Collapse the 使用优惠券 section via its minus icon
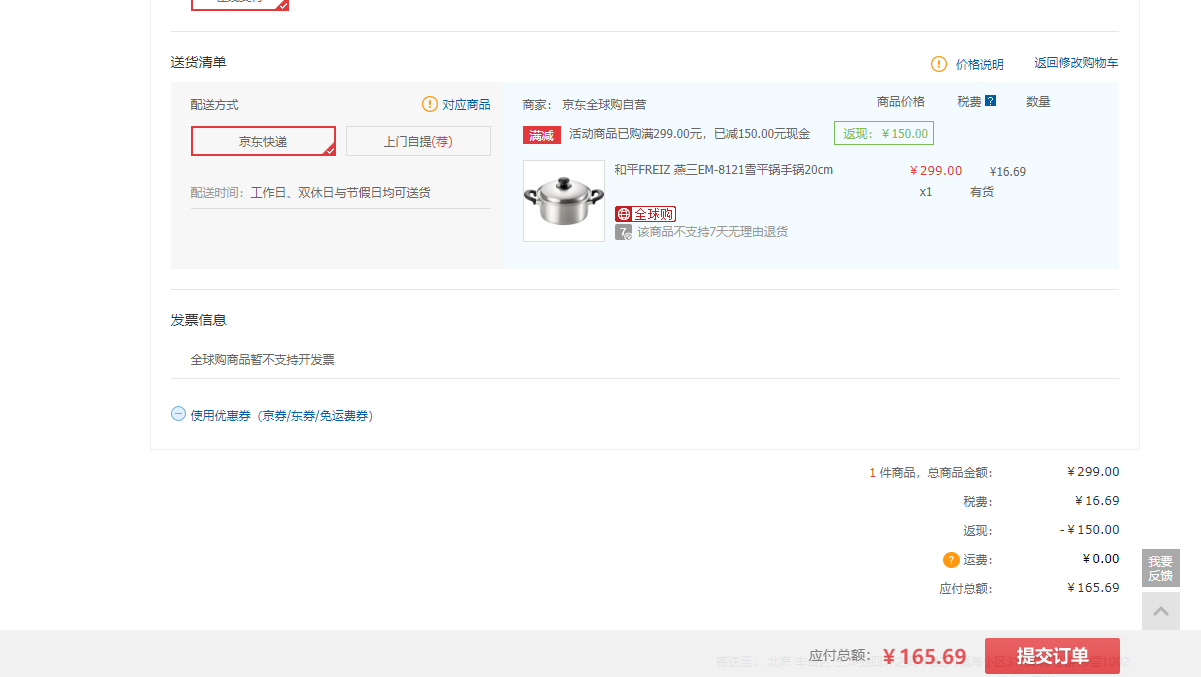1201x677 pixels. tap(178, 413)
